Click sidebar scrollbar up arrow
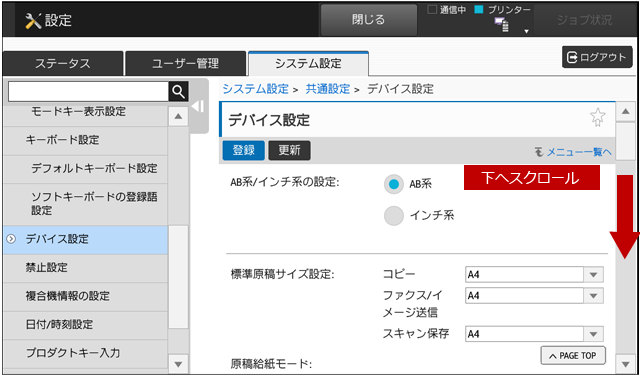 coord(178,116)
